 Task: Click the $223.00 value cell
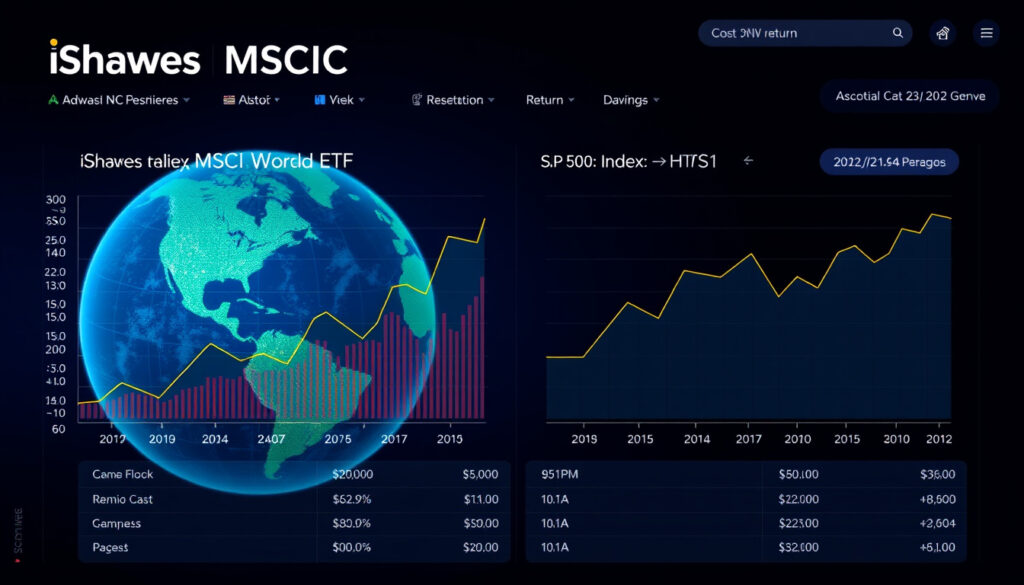(x=798, y=524)
